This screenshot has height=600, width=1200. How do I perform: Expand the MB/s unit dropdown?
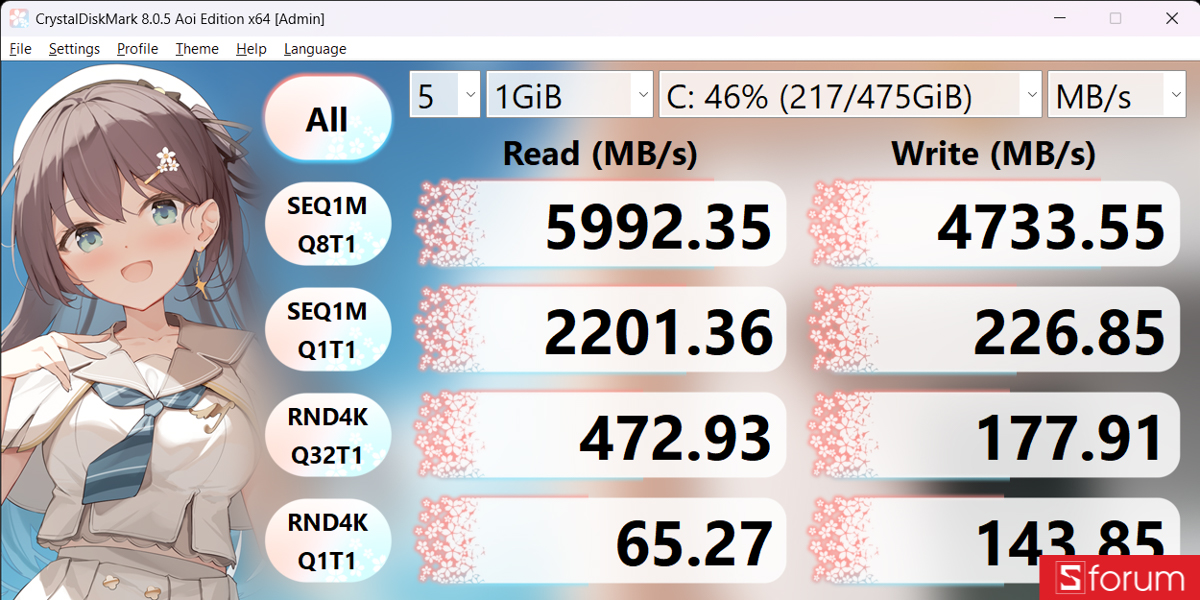click(1118, 97)
